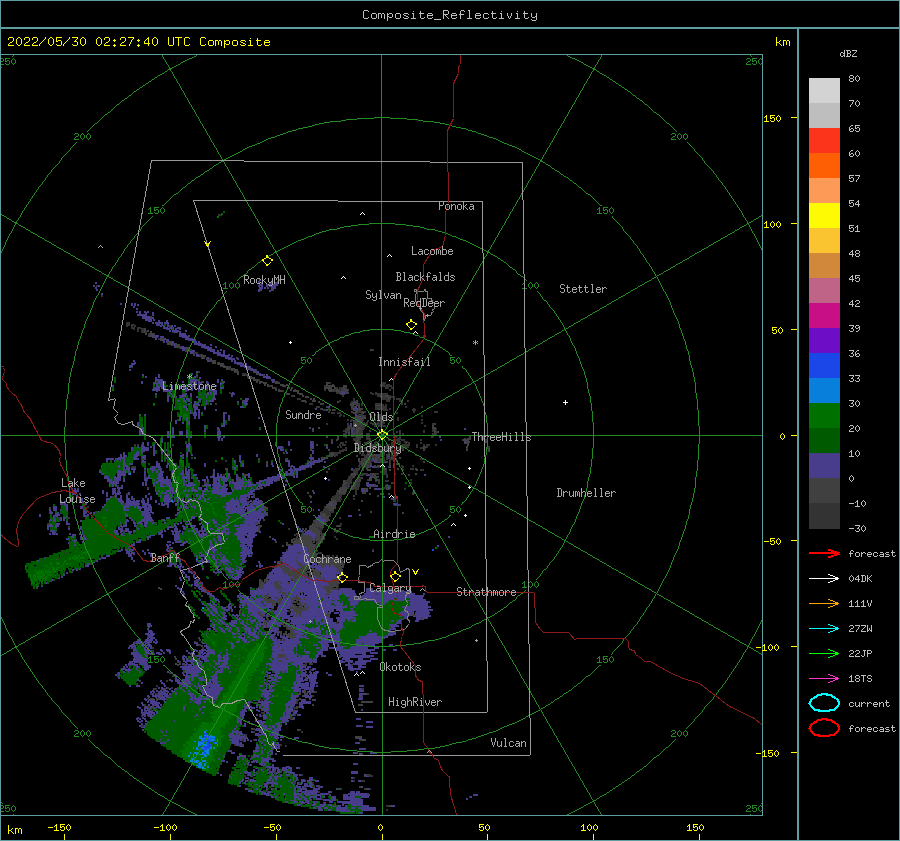Click the Innisfail city label
This screenshot has width=900, height=841.
pyautogui.click(x=404, y=362)
